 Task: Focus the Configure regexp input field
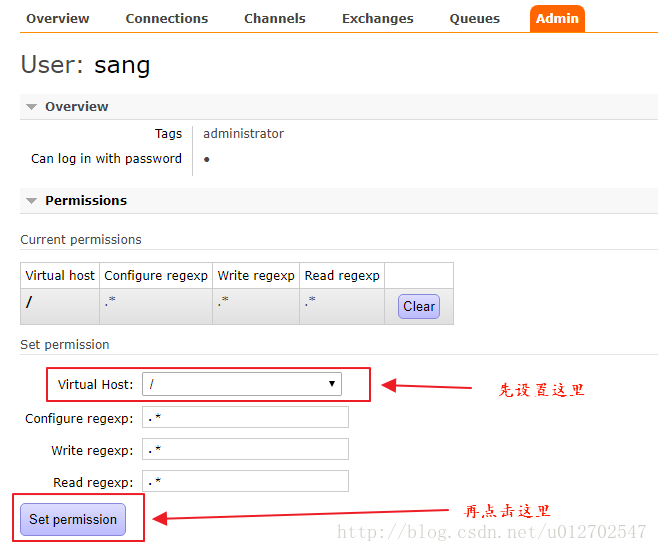tap(245, 417)
